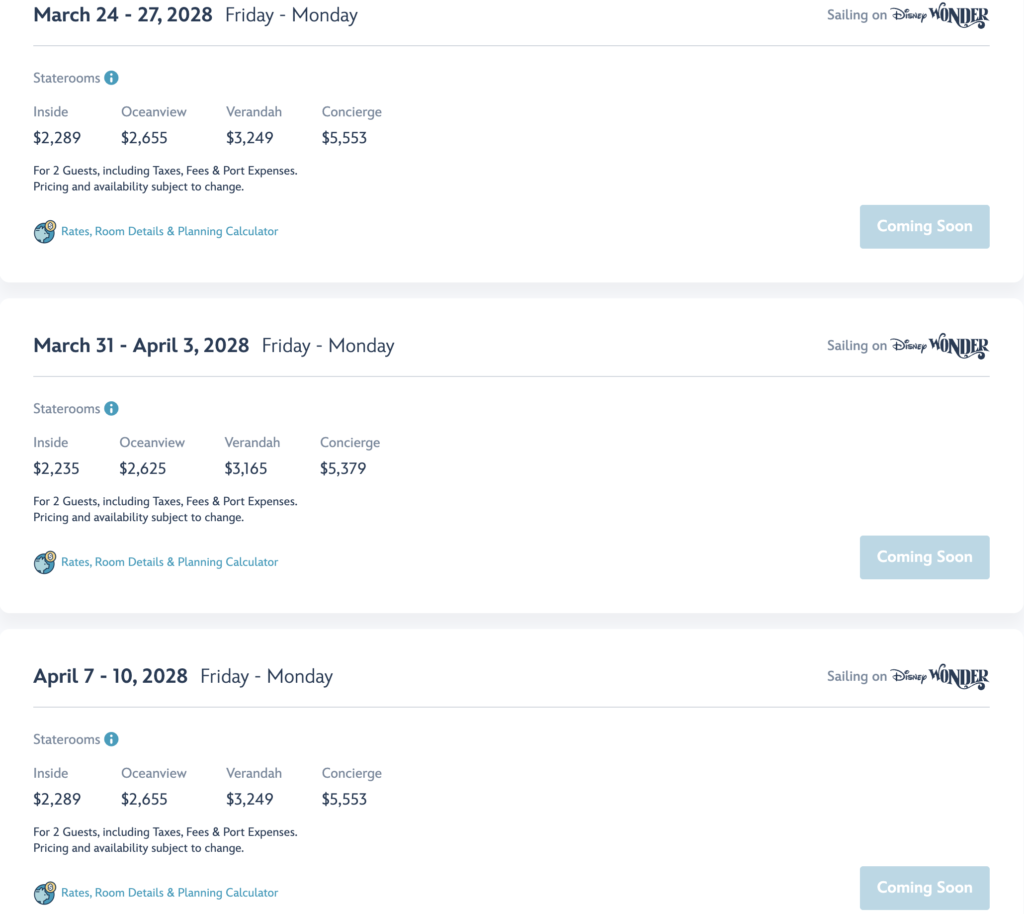
Task: Click the March 31 - April 3, 2028 heading
Action: click(x=141, y=345)
